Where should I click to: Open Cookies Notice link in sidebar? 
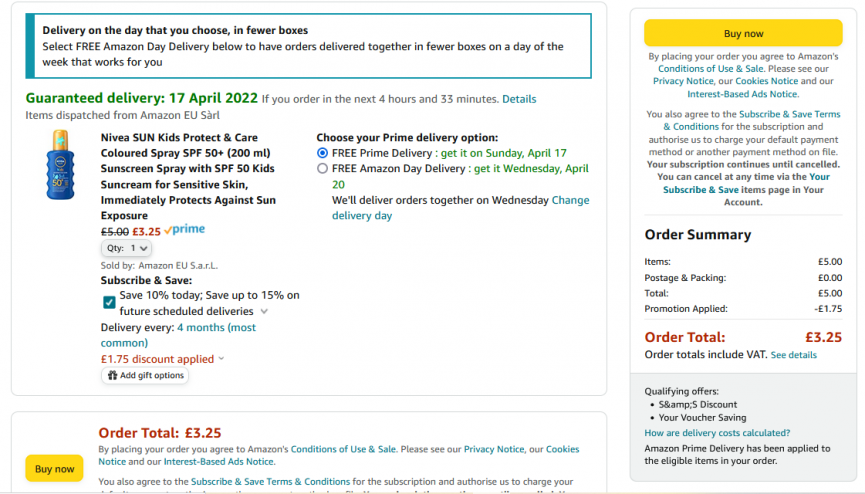click(766, 81)
